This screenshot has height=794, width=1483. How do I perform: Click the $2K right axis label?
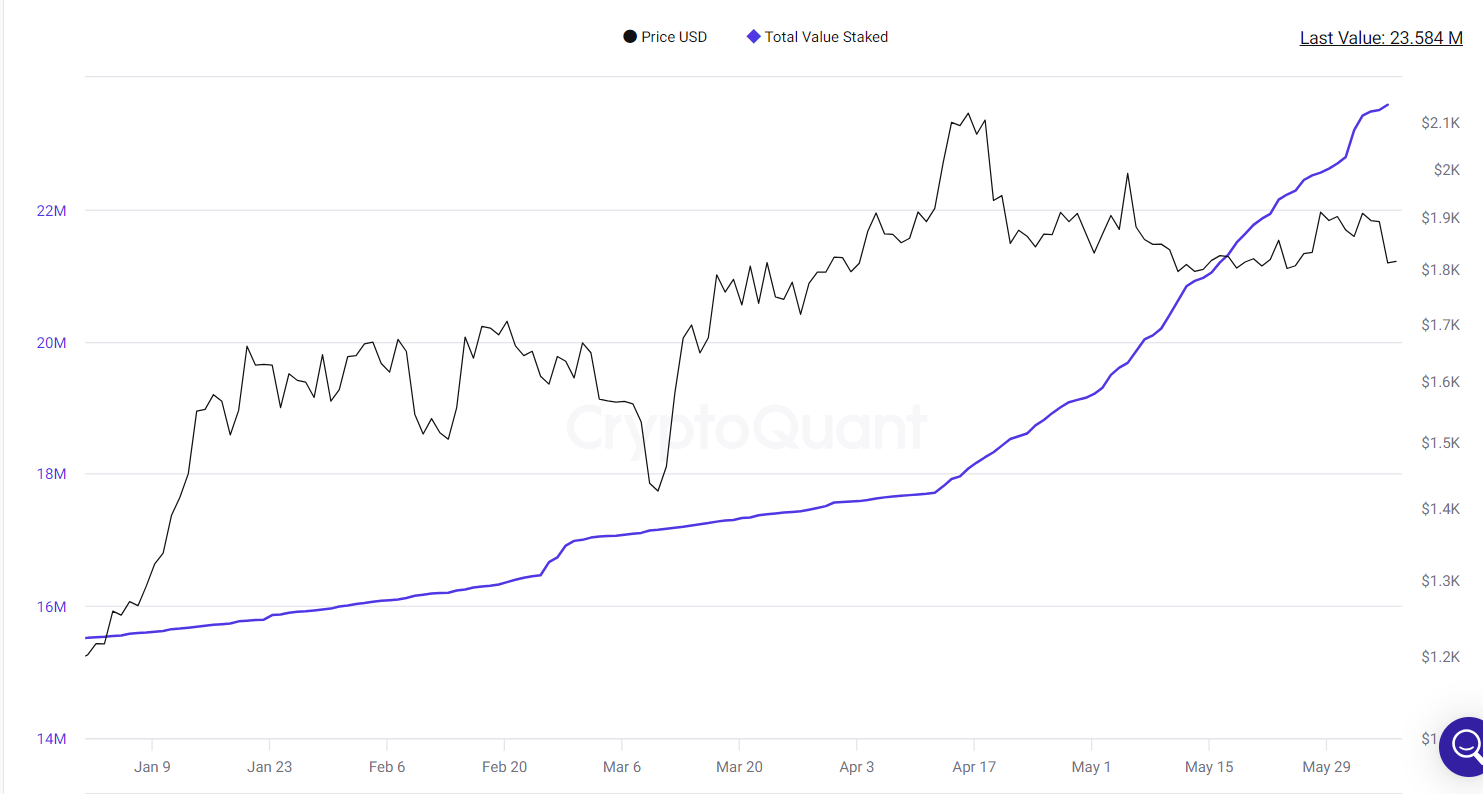coord(1446,170)
